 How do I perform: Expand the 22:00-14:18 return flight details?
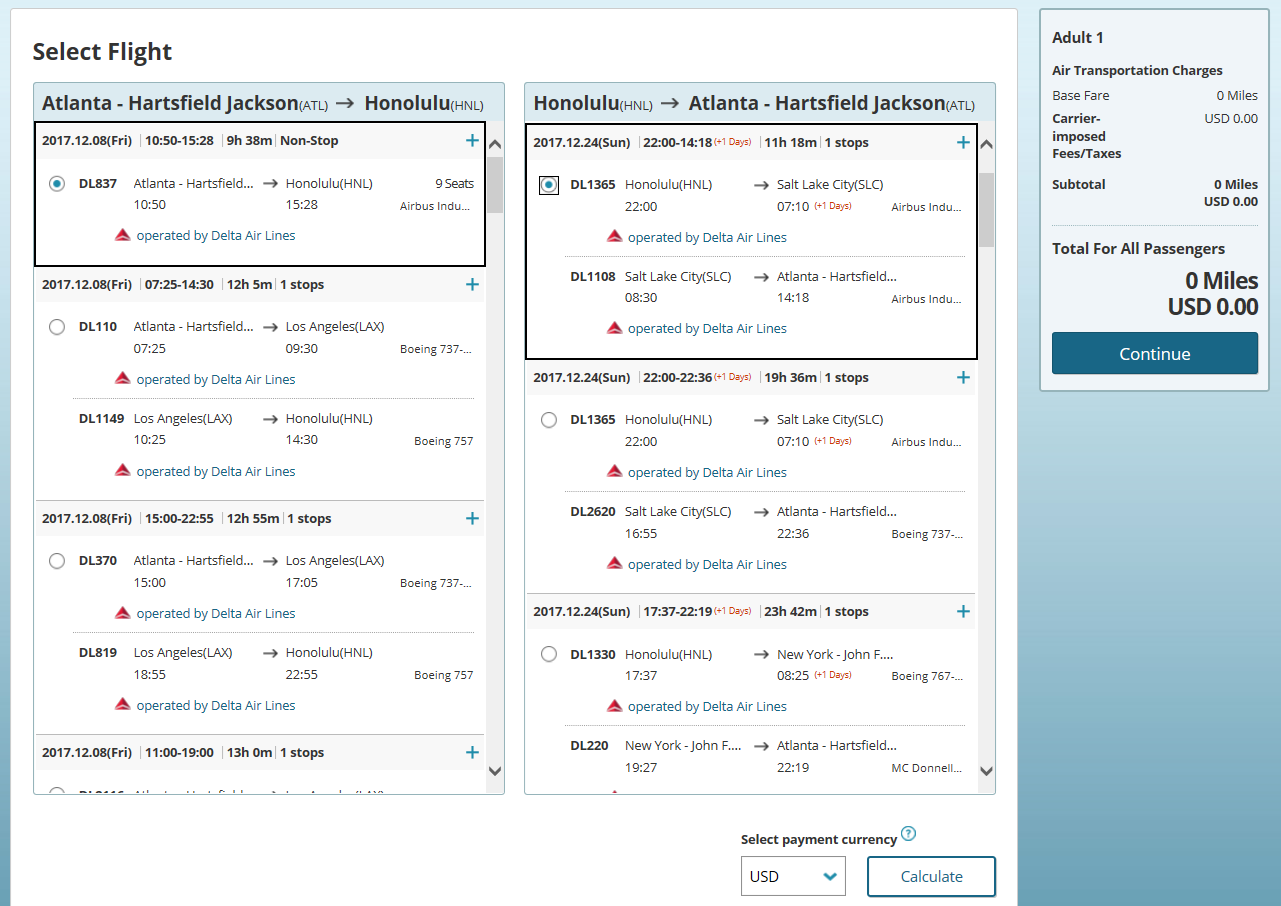(963, 143)
